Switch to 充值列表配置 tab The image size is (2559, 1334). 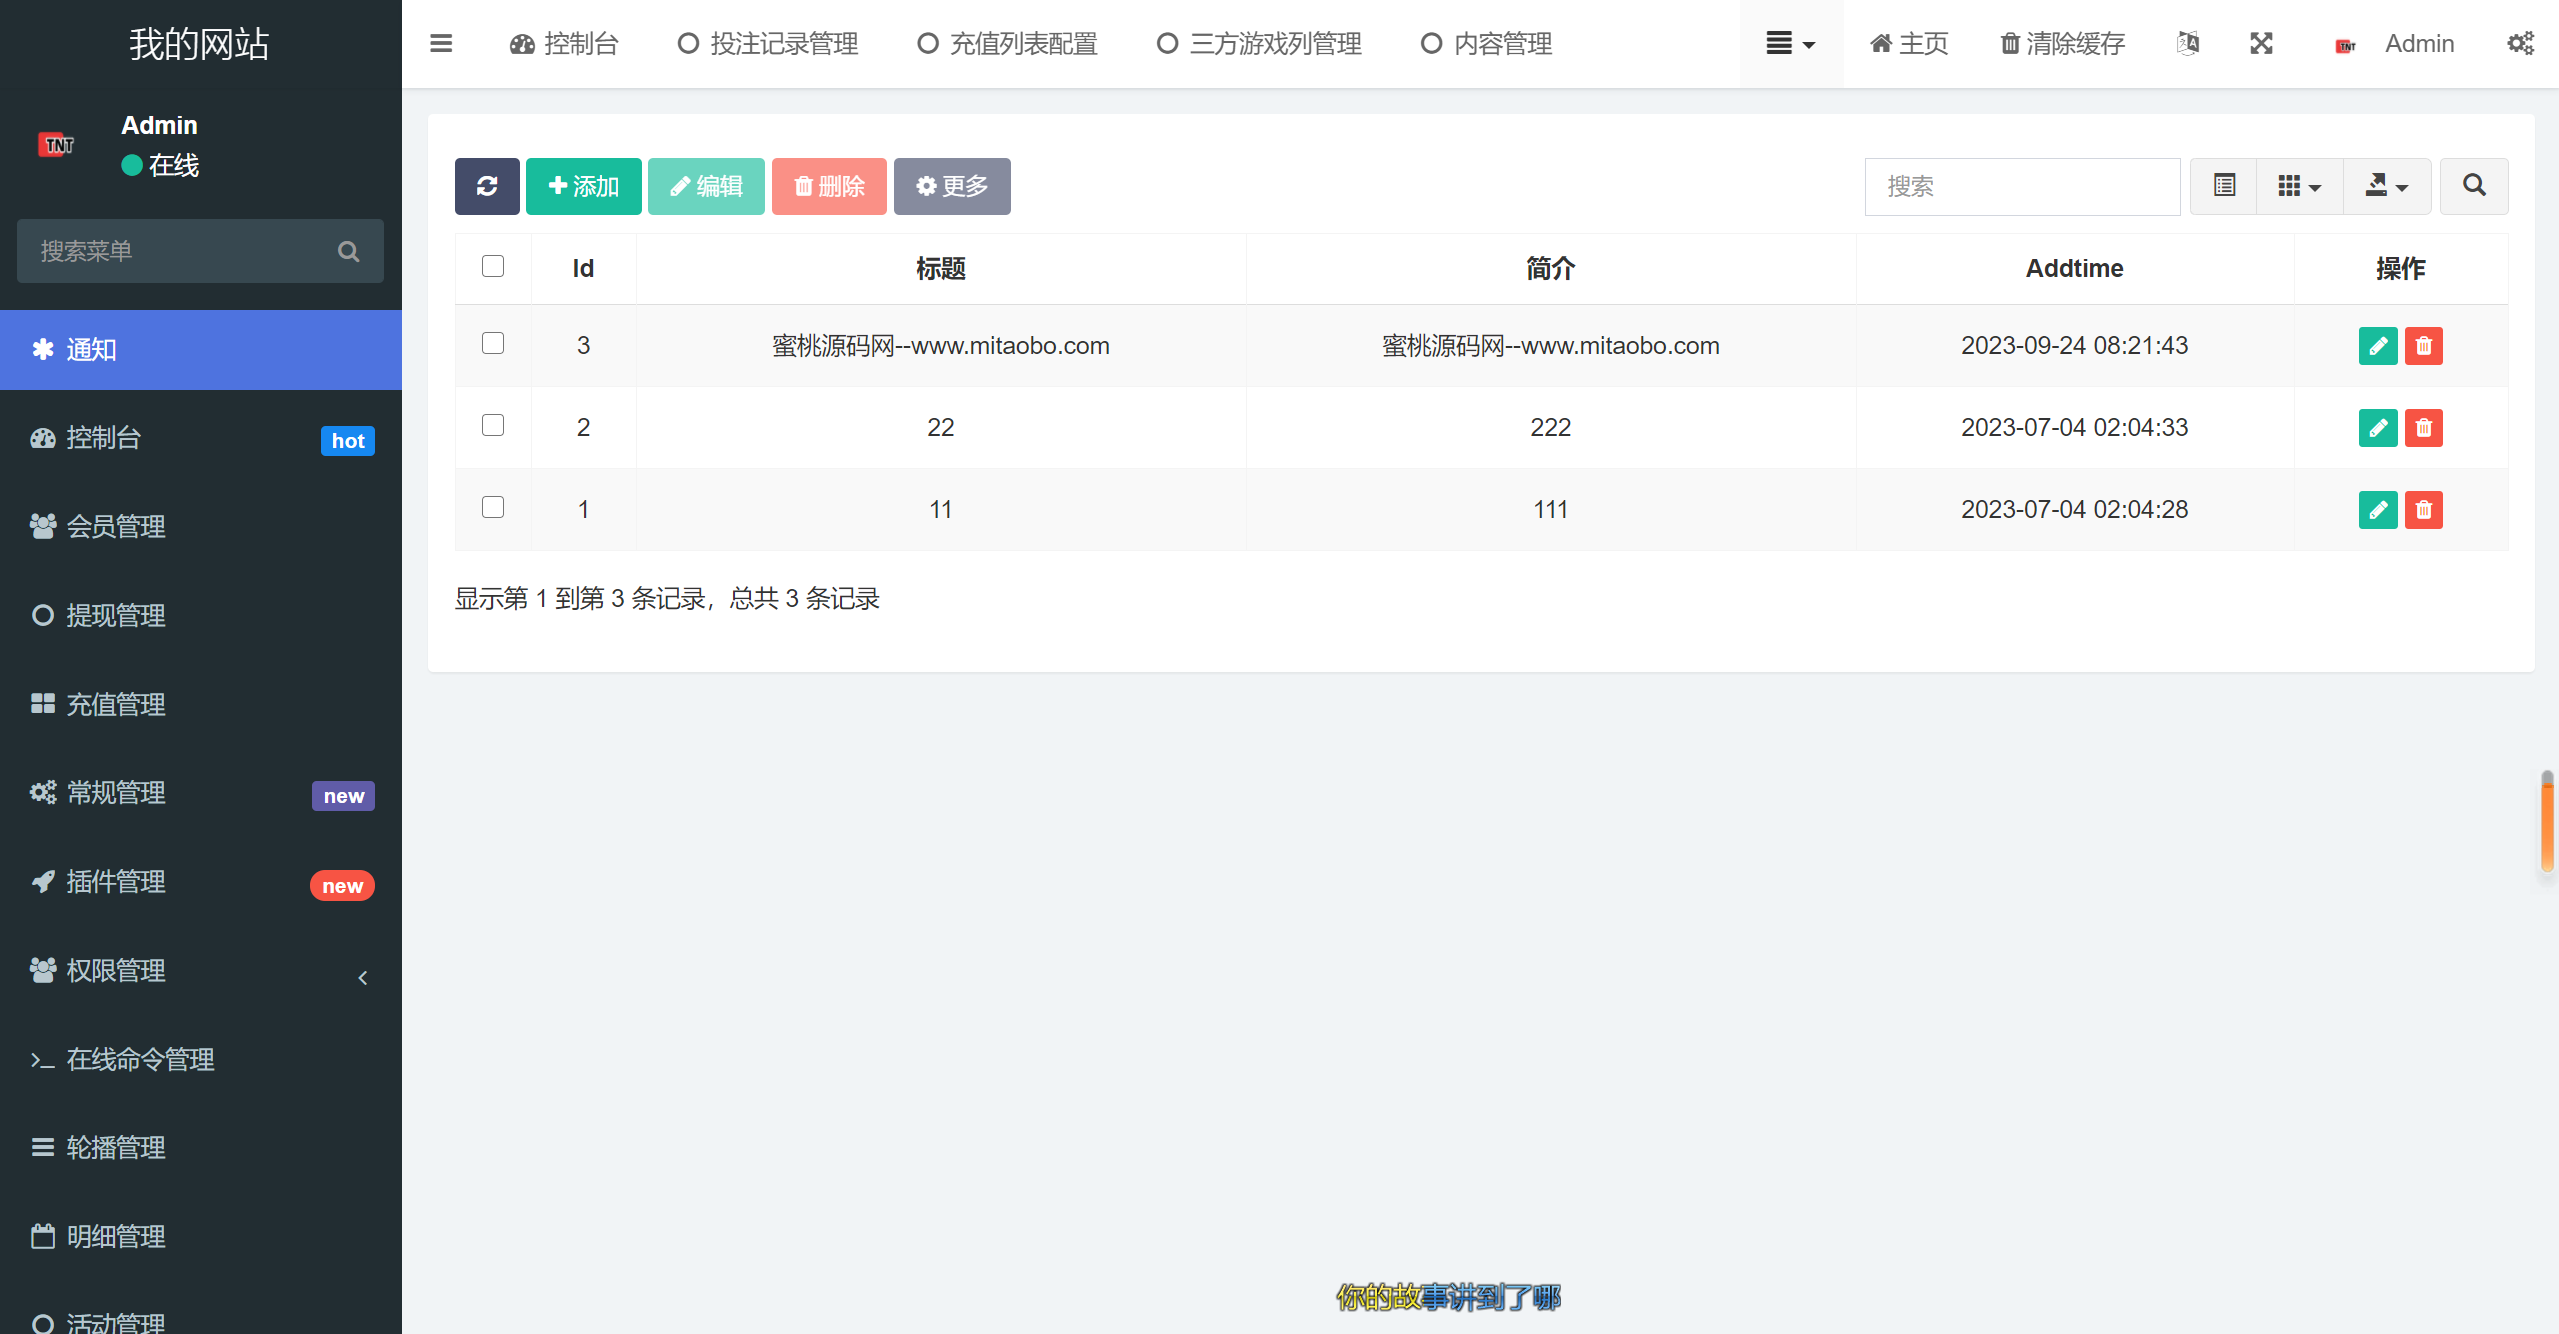click(x=1008, y=44)
